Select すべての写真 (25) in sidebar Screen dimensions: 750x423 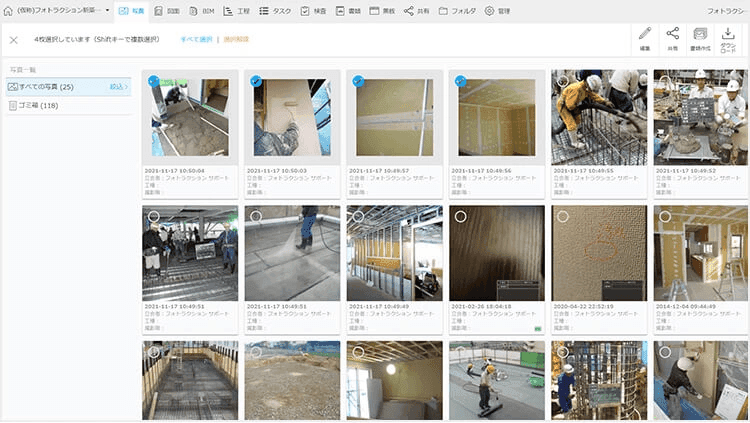pos(68,87)
